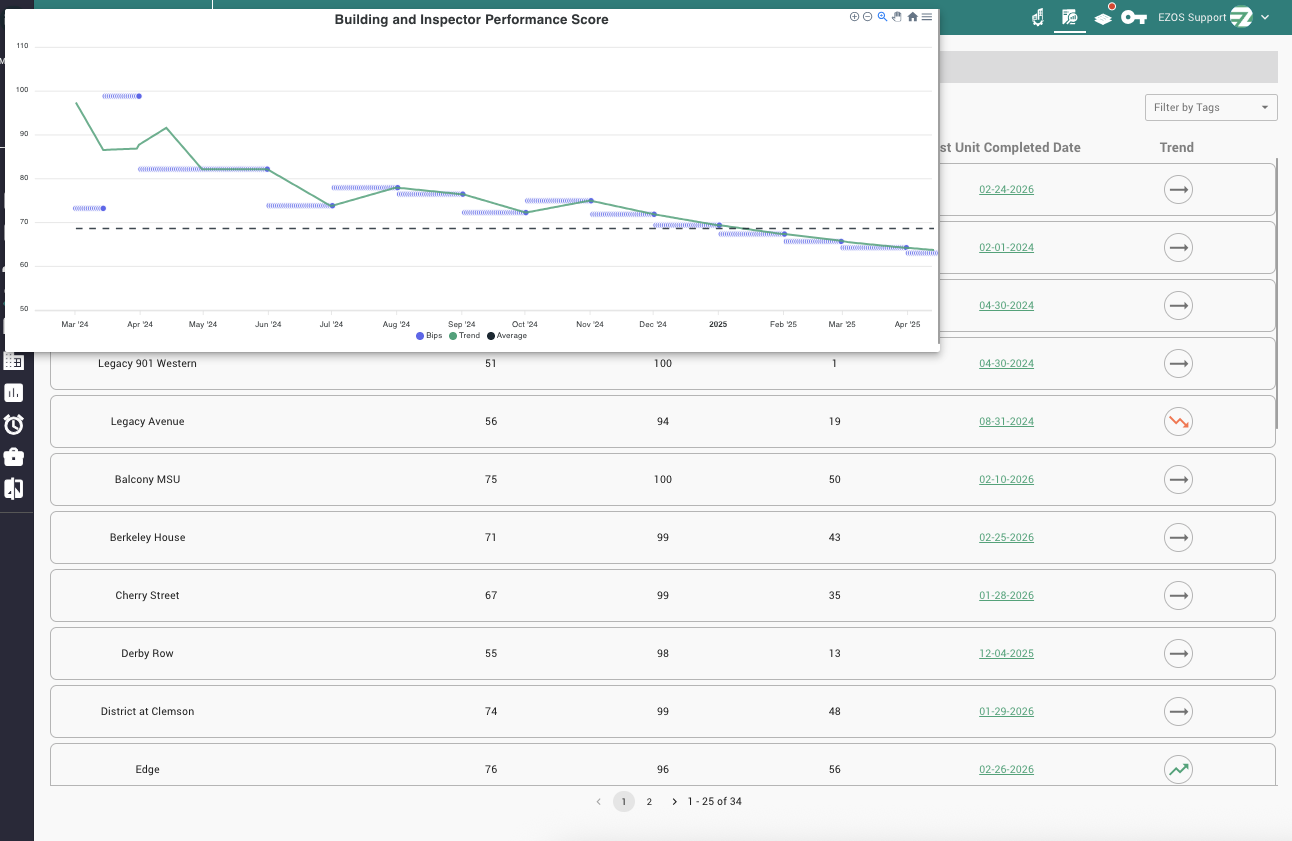Open the bar chart icon in sidebar
Image resolution: width=1292 pixels, height=841 pixels.
coord(14,393)
